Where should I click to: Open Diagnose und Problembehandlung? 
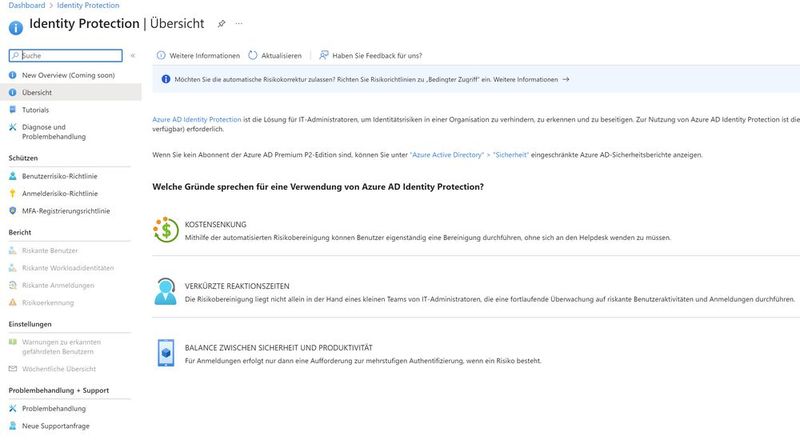54,132
